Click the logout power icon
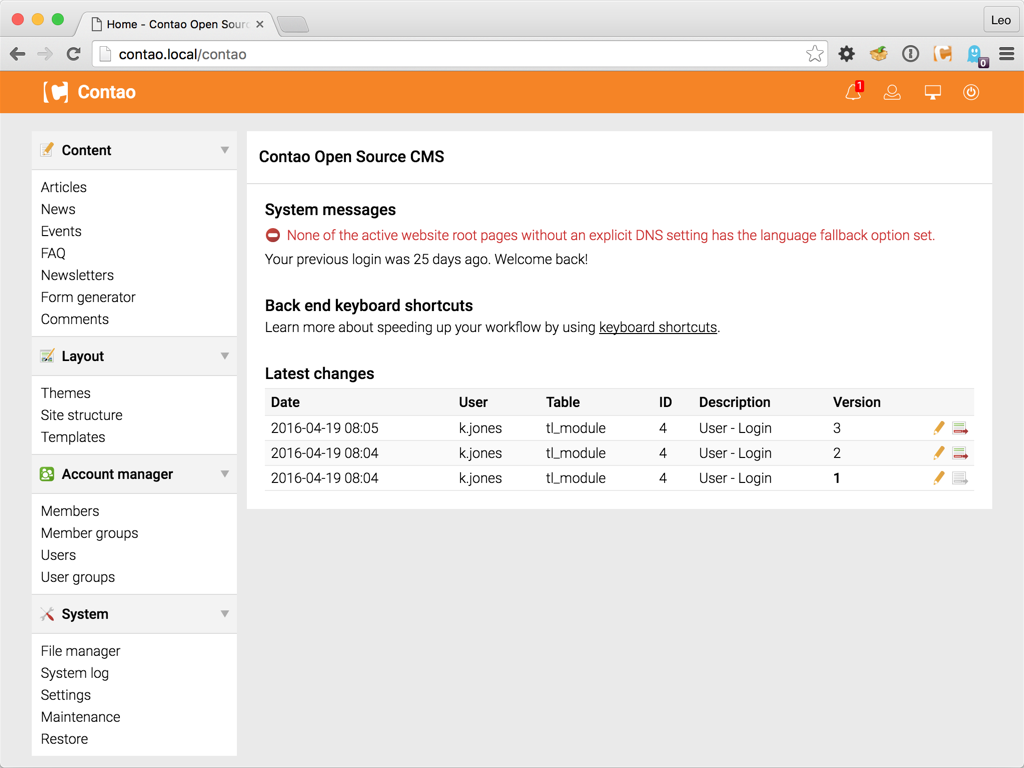1024x768 pixels. coord(971,93)
